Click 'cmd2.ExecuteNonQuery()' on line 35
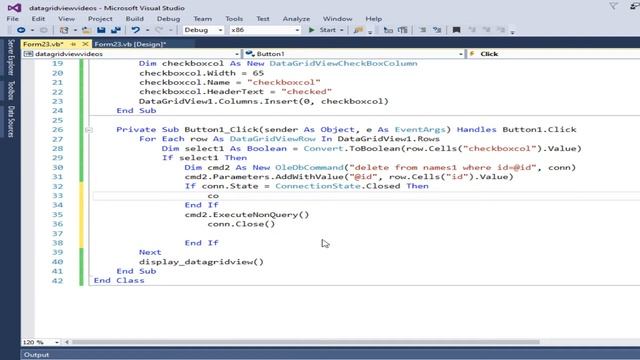This screenshot has width=640, height=360. click(x=247, y=215)
